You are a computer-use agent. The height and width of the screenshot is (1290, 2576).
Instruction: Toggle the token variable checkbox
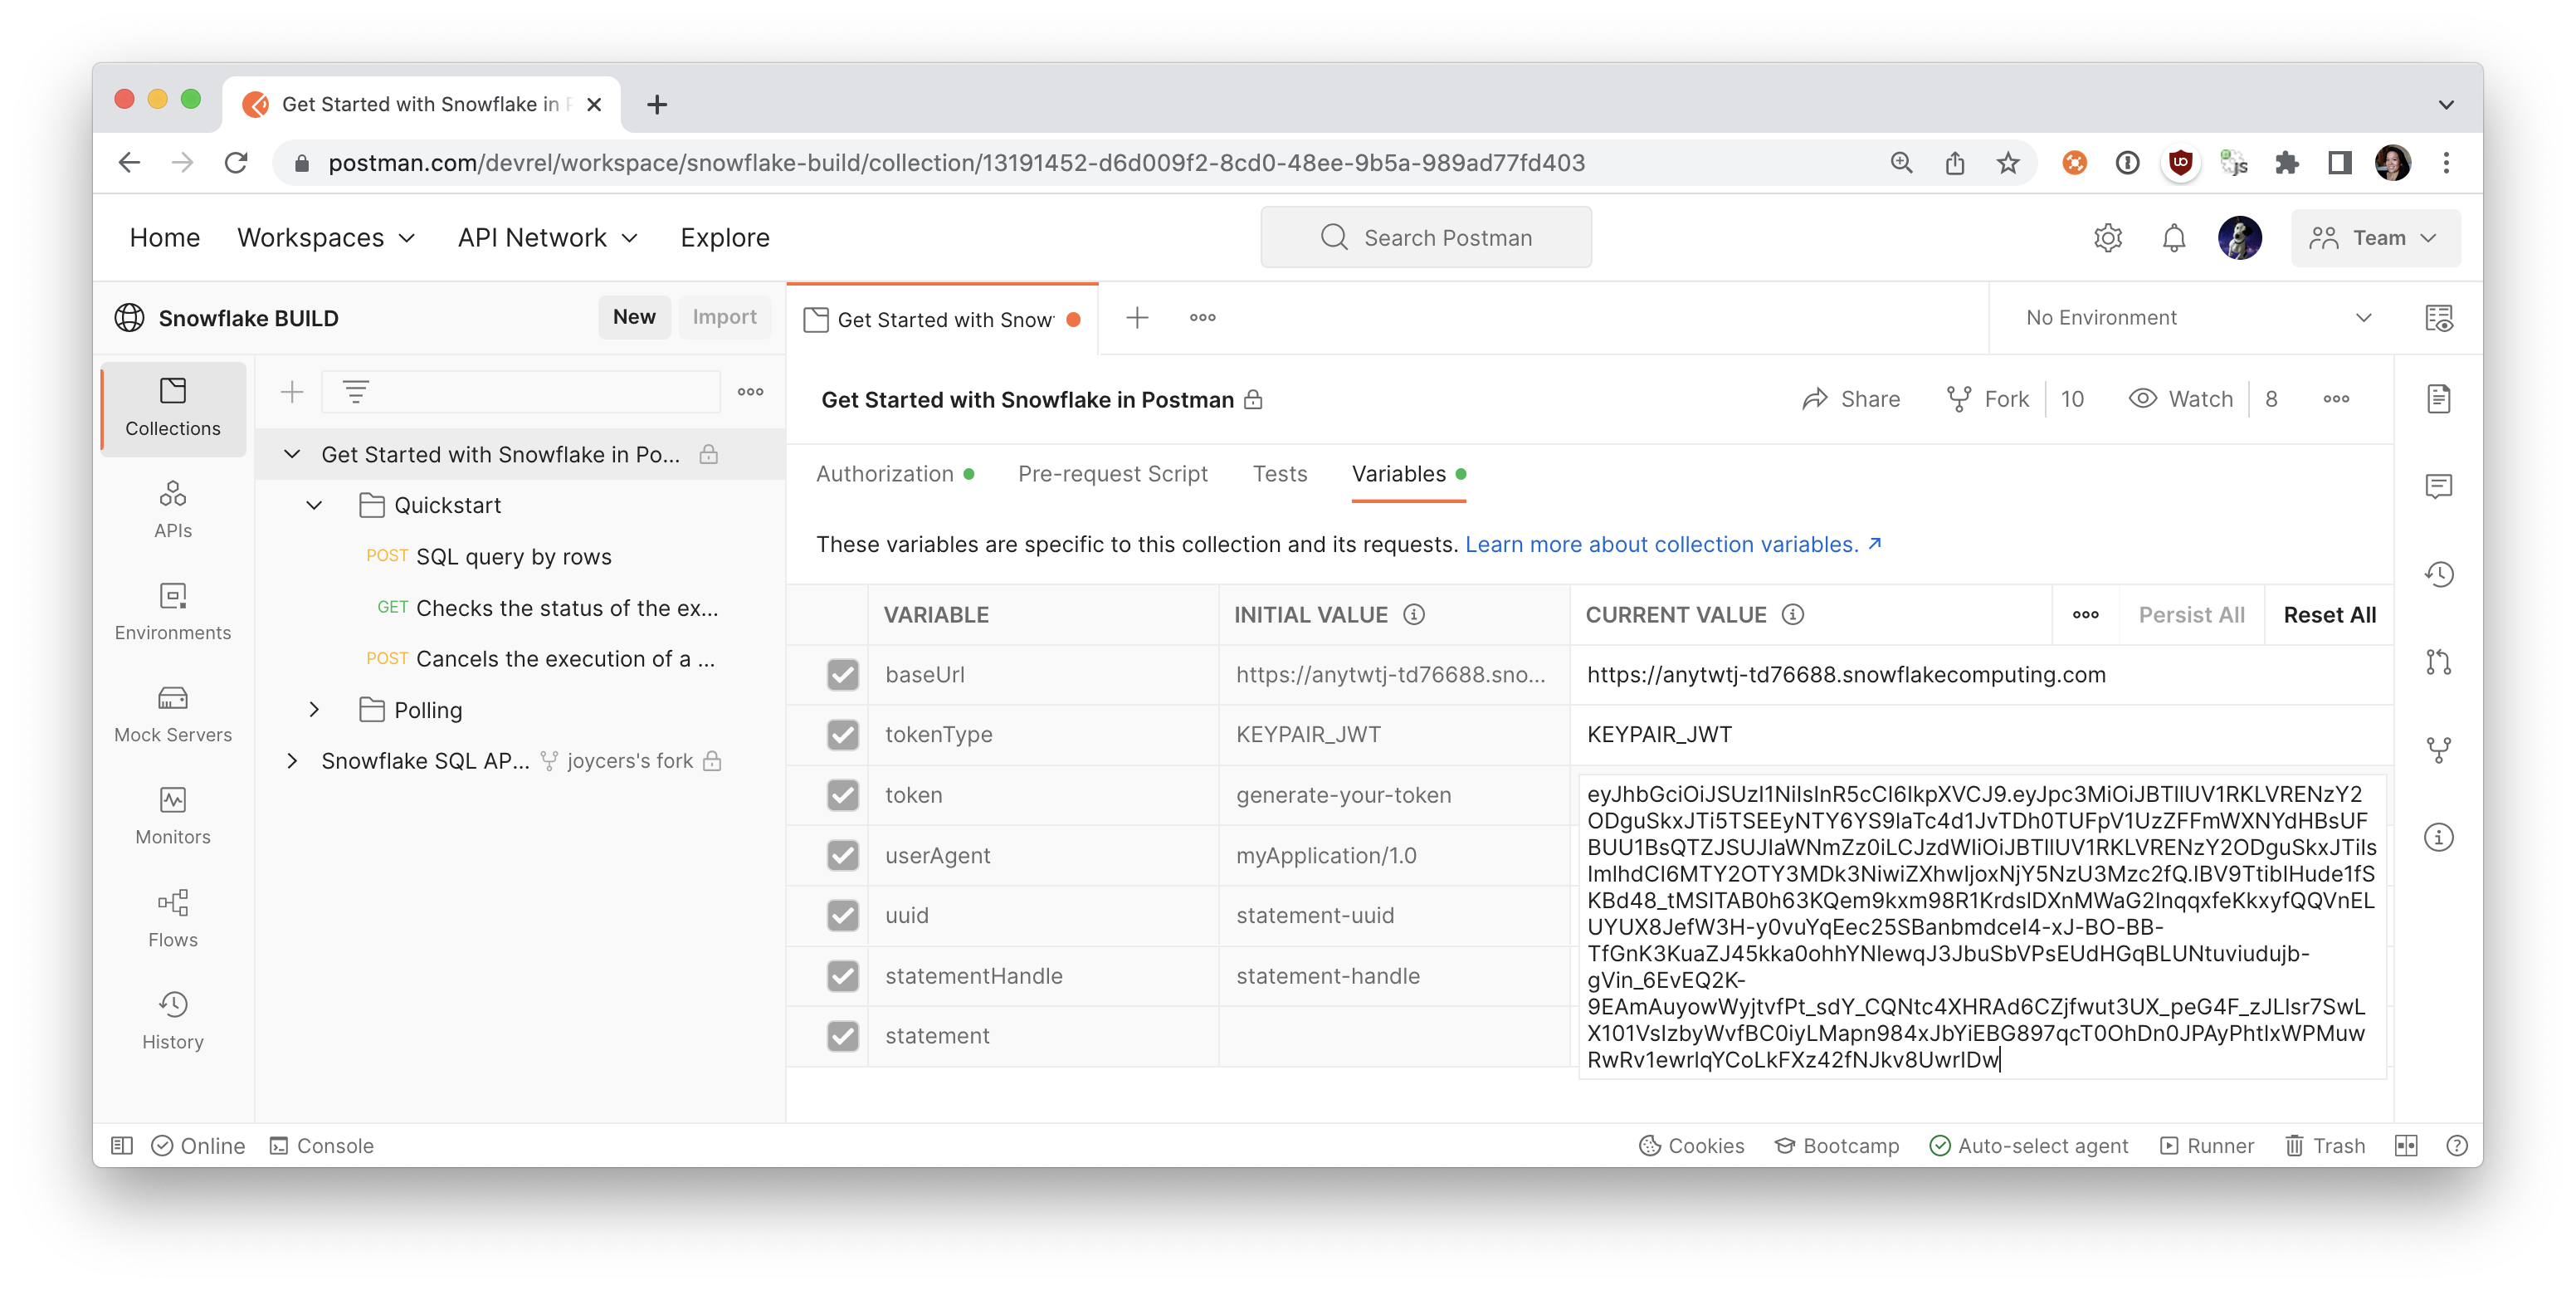point(842,795)
